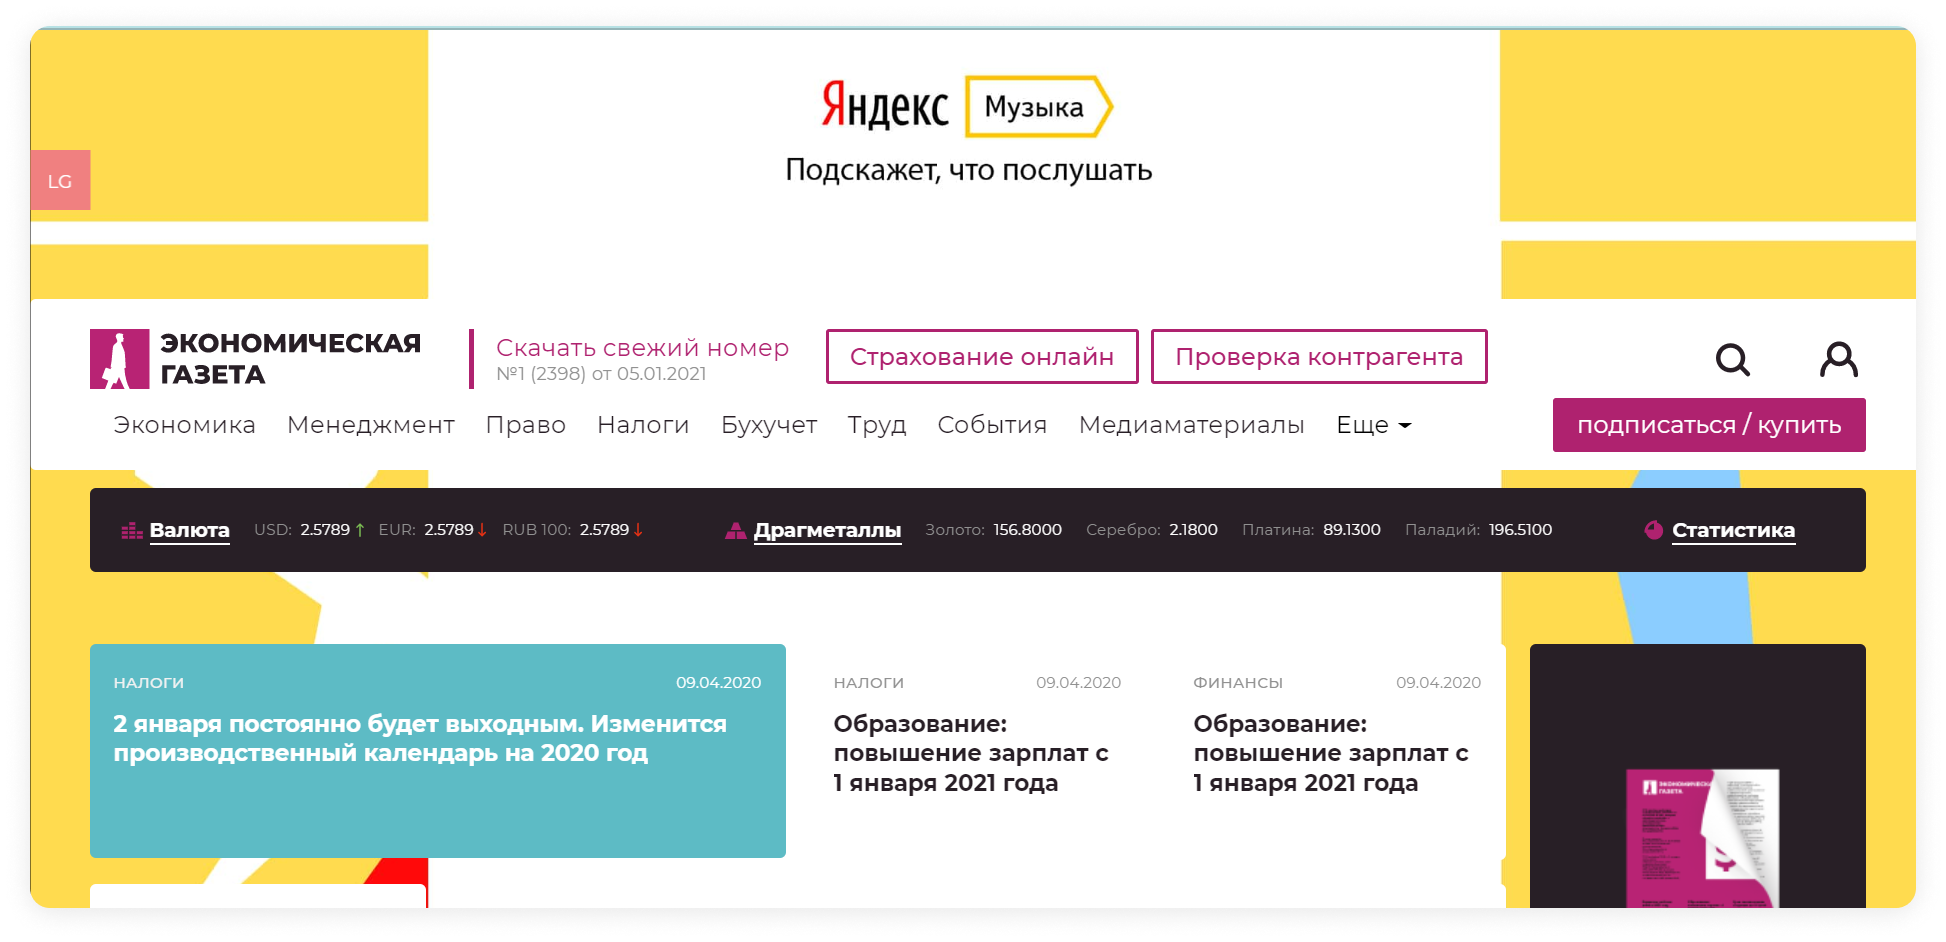Expand the Еще dropdown menu

tap(1373, 425)
